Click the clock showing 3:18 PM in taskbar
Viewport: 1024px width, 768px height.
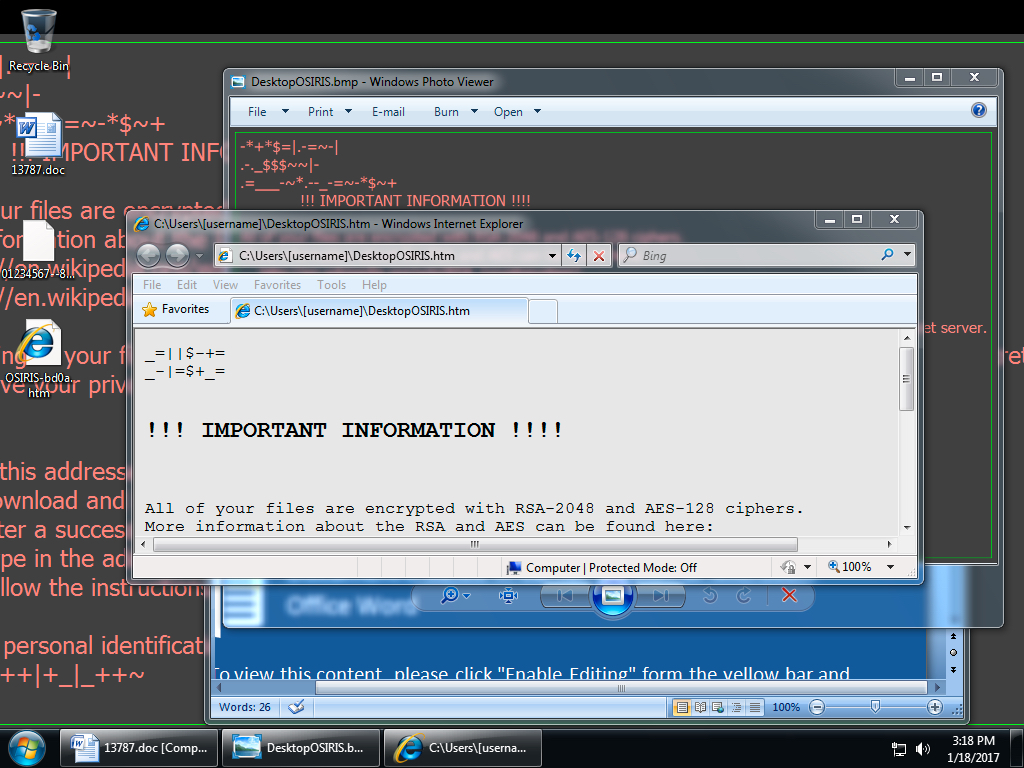point(973,749)
